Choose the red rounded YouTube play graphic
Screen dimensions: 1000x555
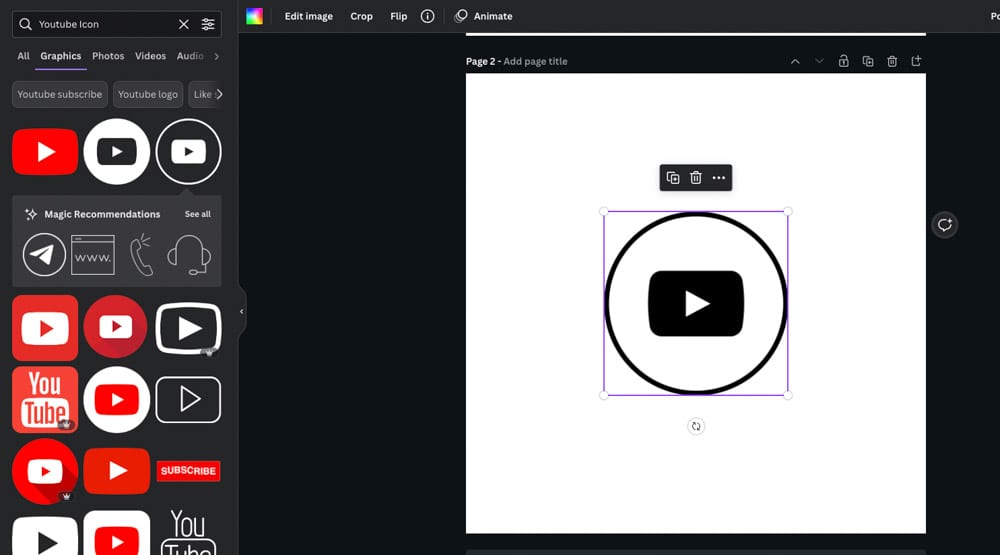click(45, 152)
